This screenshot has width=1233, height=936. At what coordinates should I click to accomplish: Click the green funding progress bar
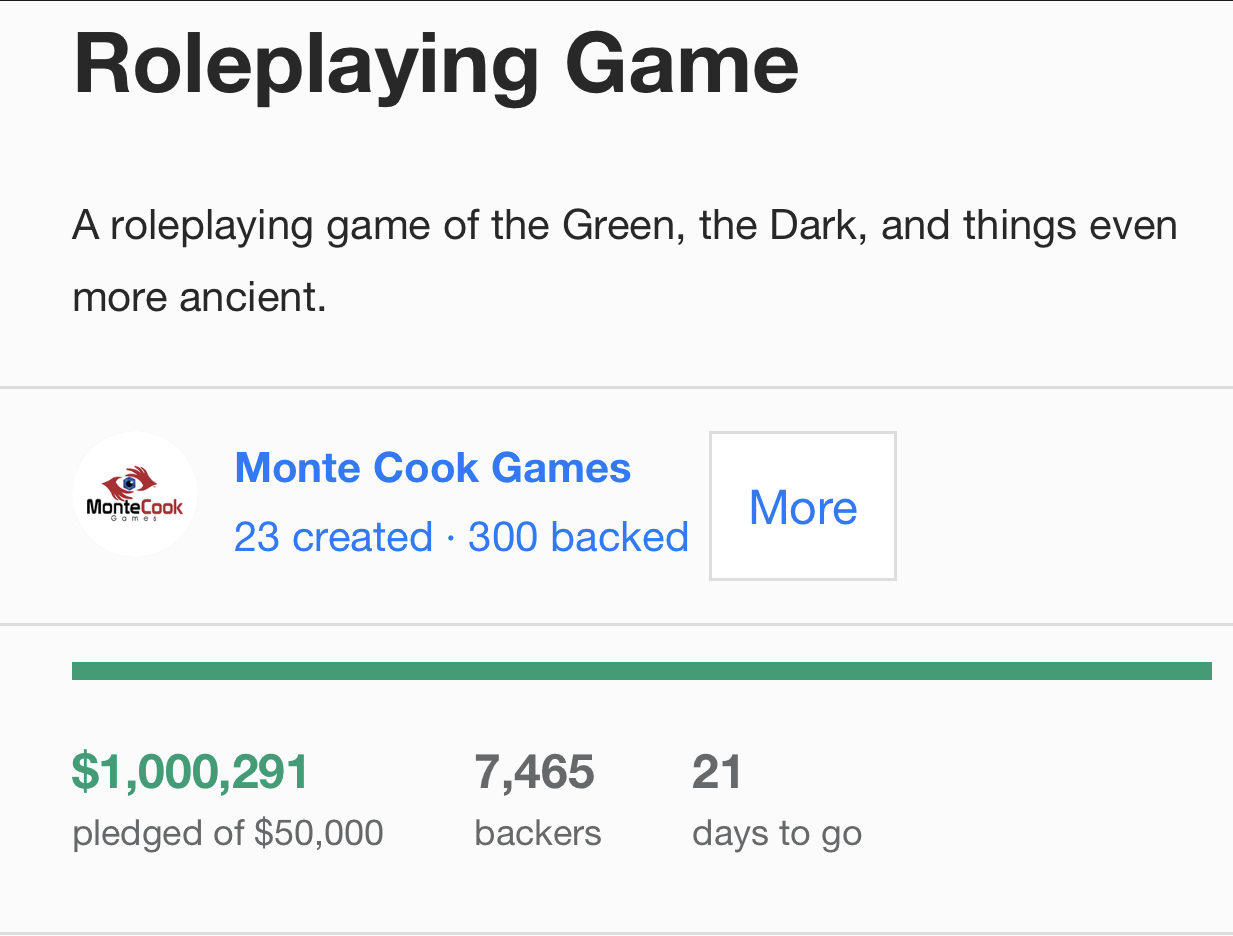click(641, 671)
